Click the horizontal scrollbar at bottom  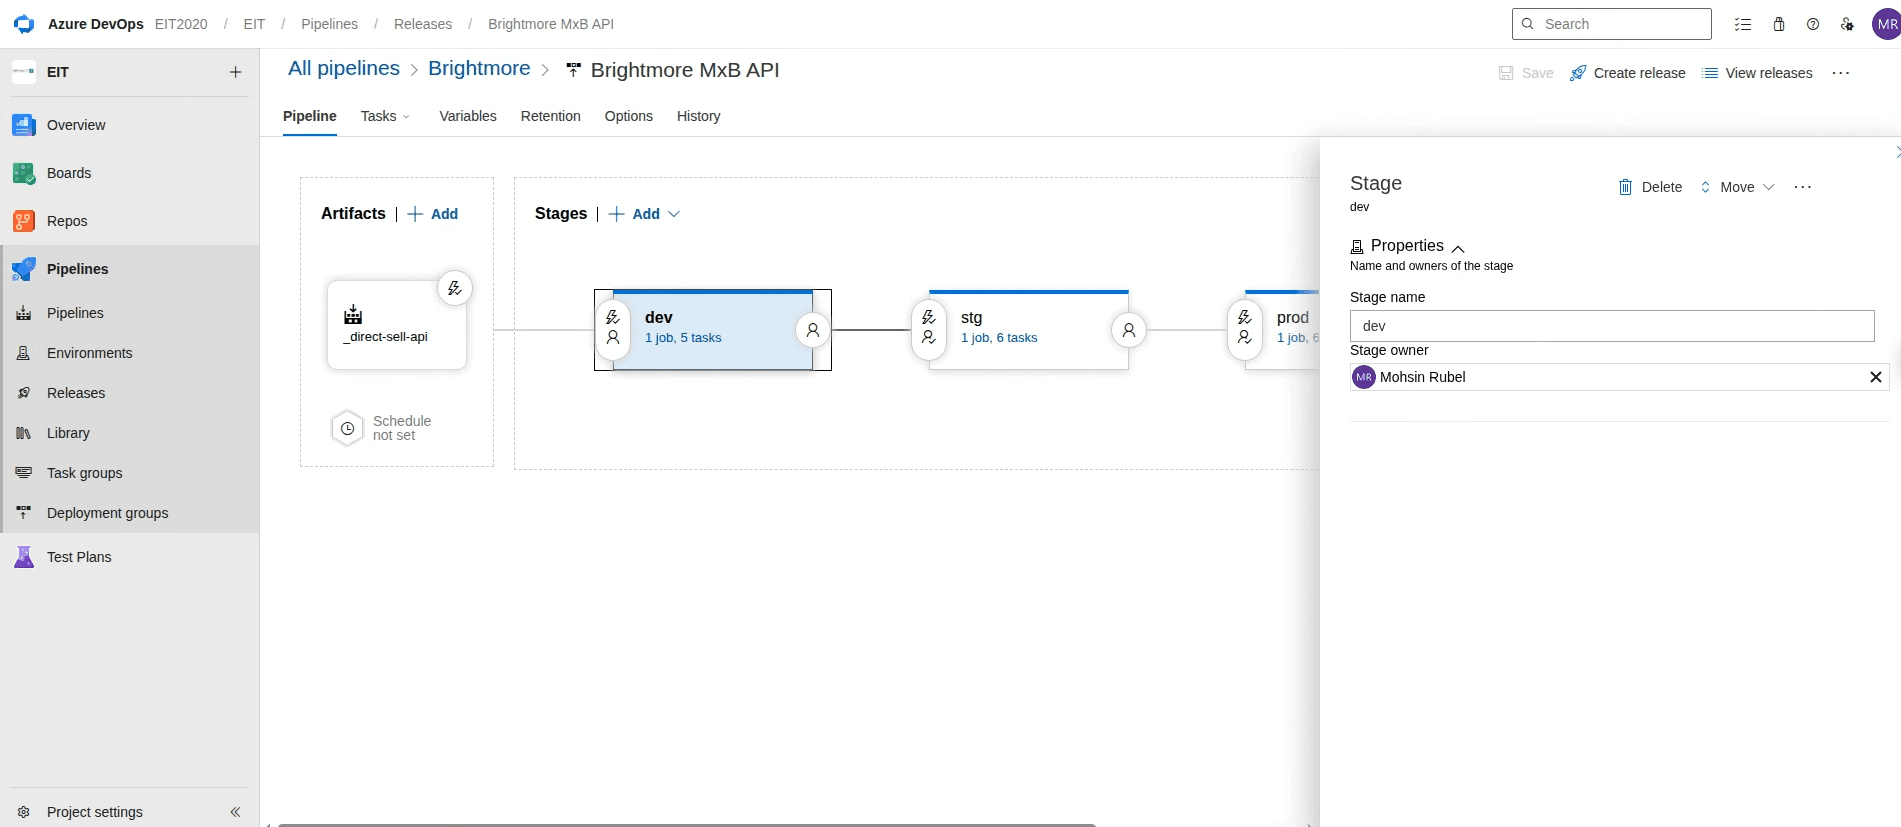pyautogui.click(x=686, y=825)
